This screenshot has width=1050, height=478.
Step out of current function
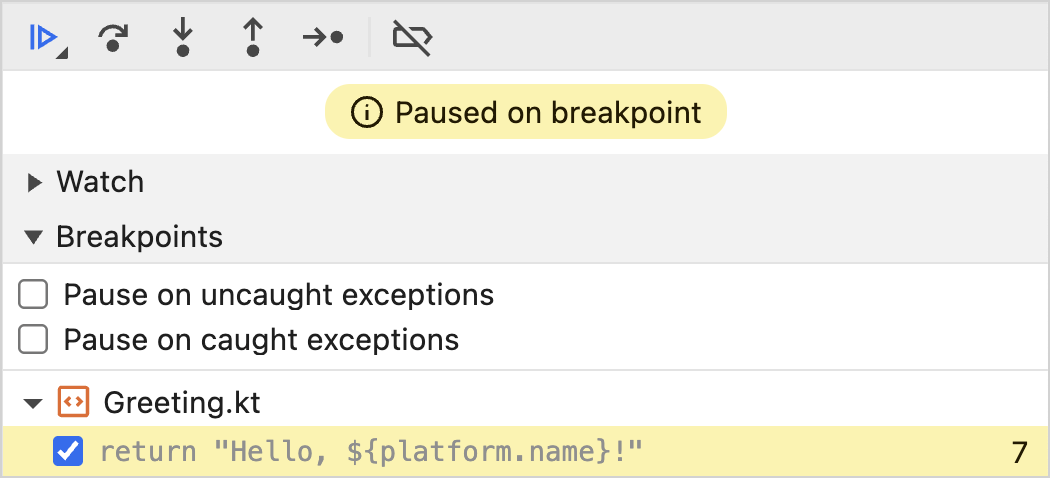tap(253, 37)
